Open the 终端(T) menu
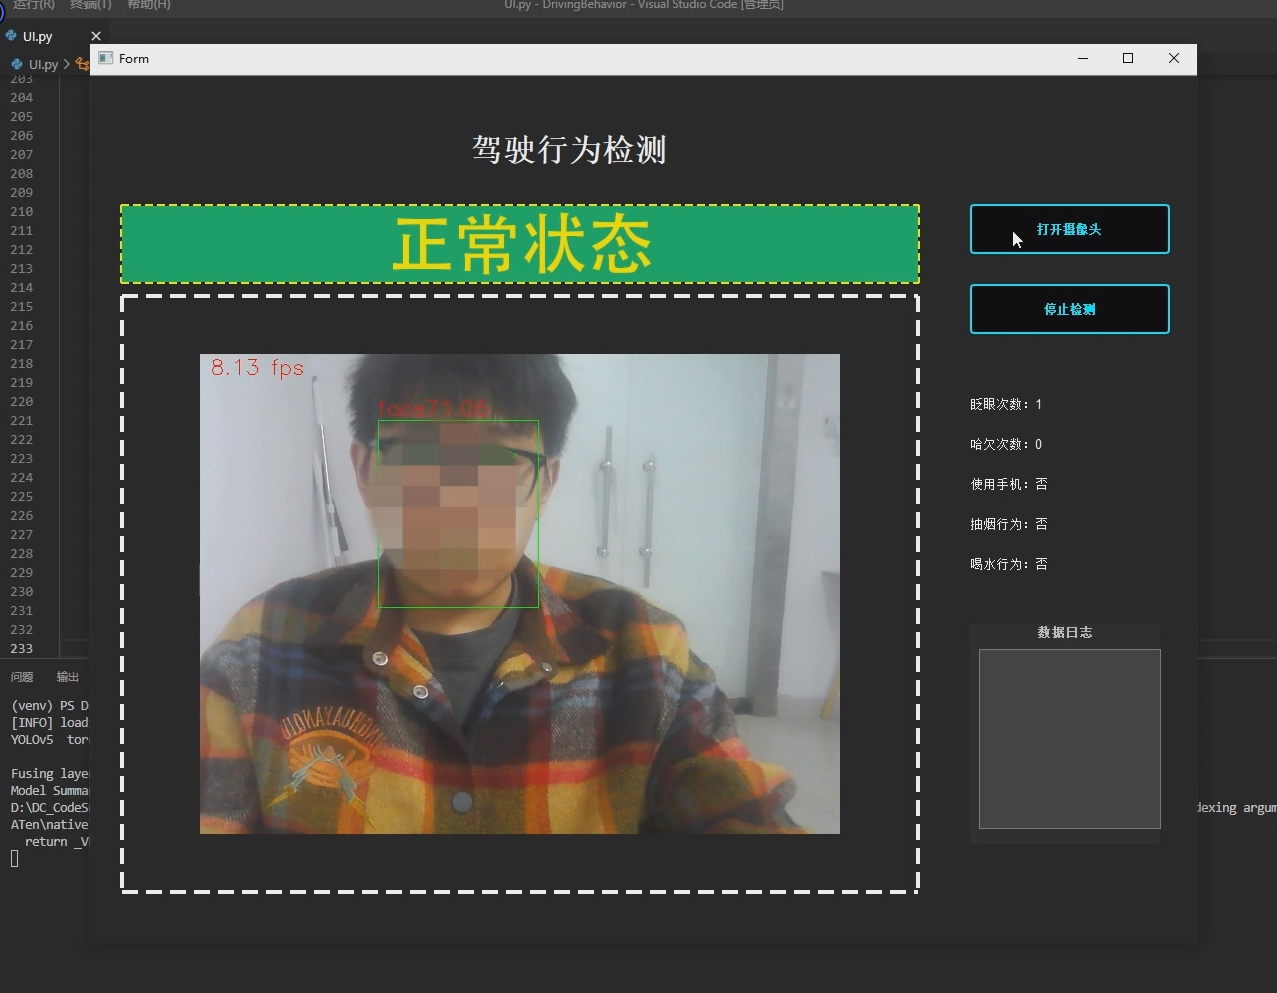 point(89,5)
